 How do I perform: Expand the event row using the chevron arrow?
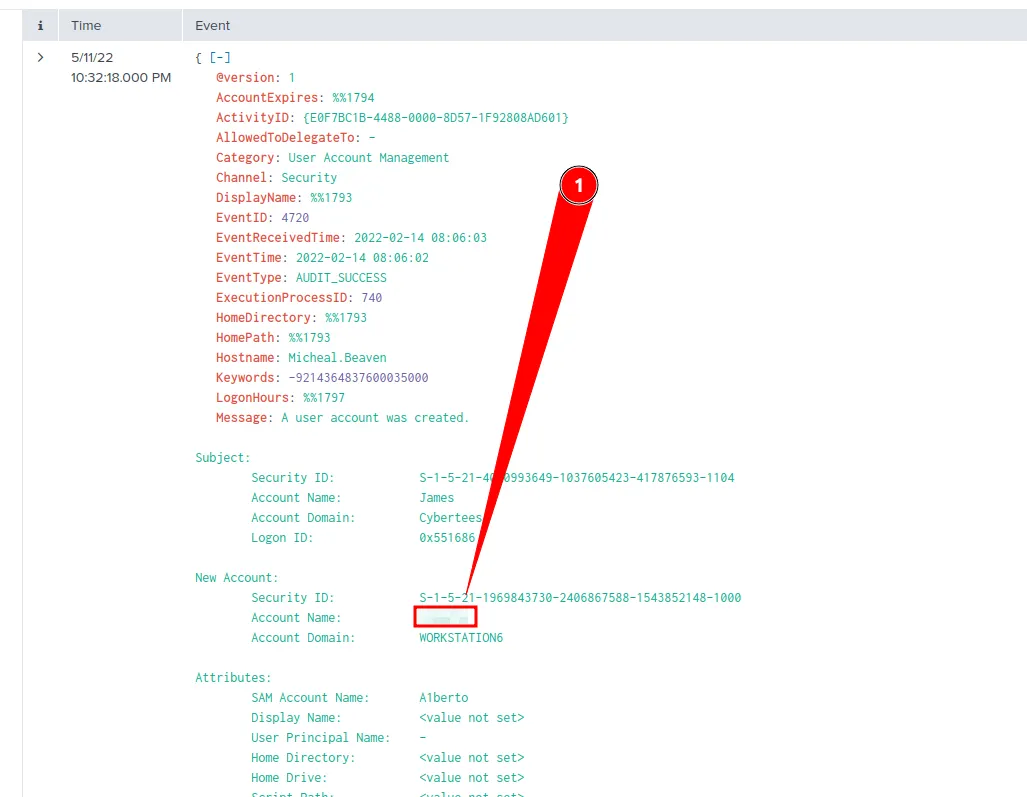click(40, 57)
